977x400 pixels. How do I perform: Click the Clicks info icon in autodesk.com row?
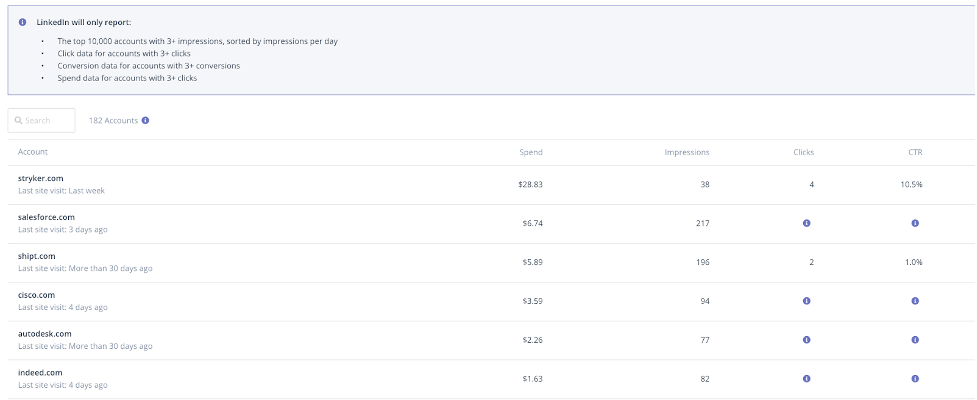806,340
